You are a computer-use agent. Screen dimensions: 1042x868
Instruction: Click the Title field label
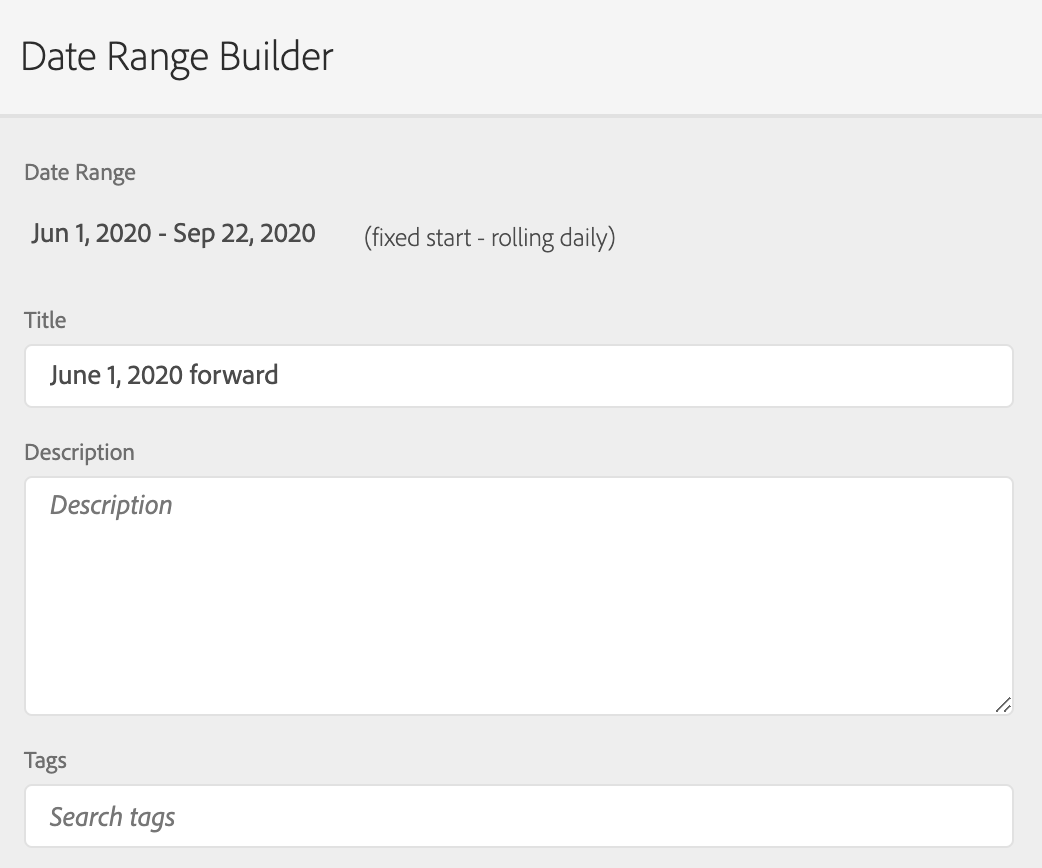pos(45,320)
